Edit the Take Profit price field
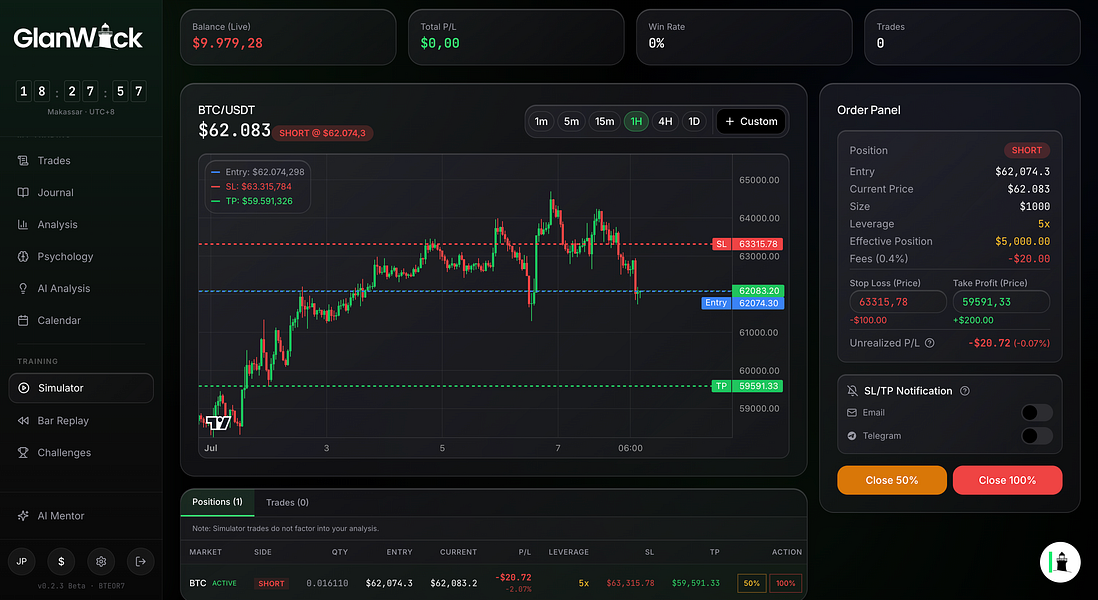This screenshot has height=600, width=1098. coord(1001,302)
